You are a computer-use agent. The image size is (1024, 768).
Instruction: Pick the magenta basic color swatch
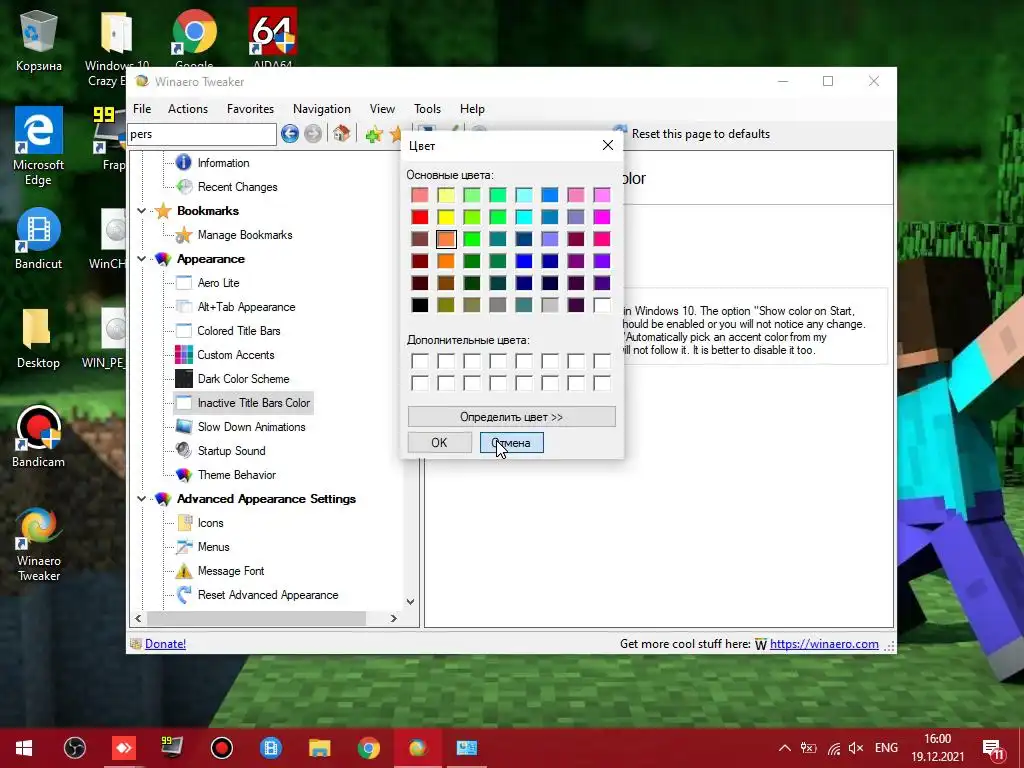(602, 217)
